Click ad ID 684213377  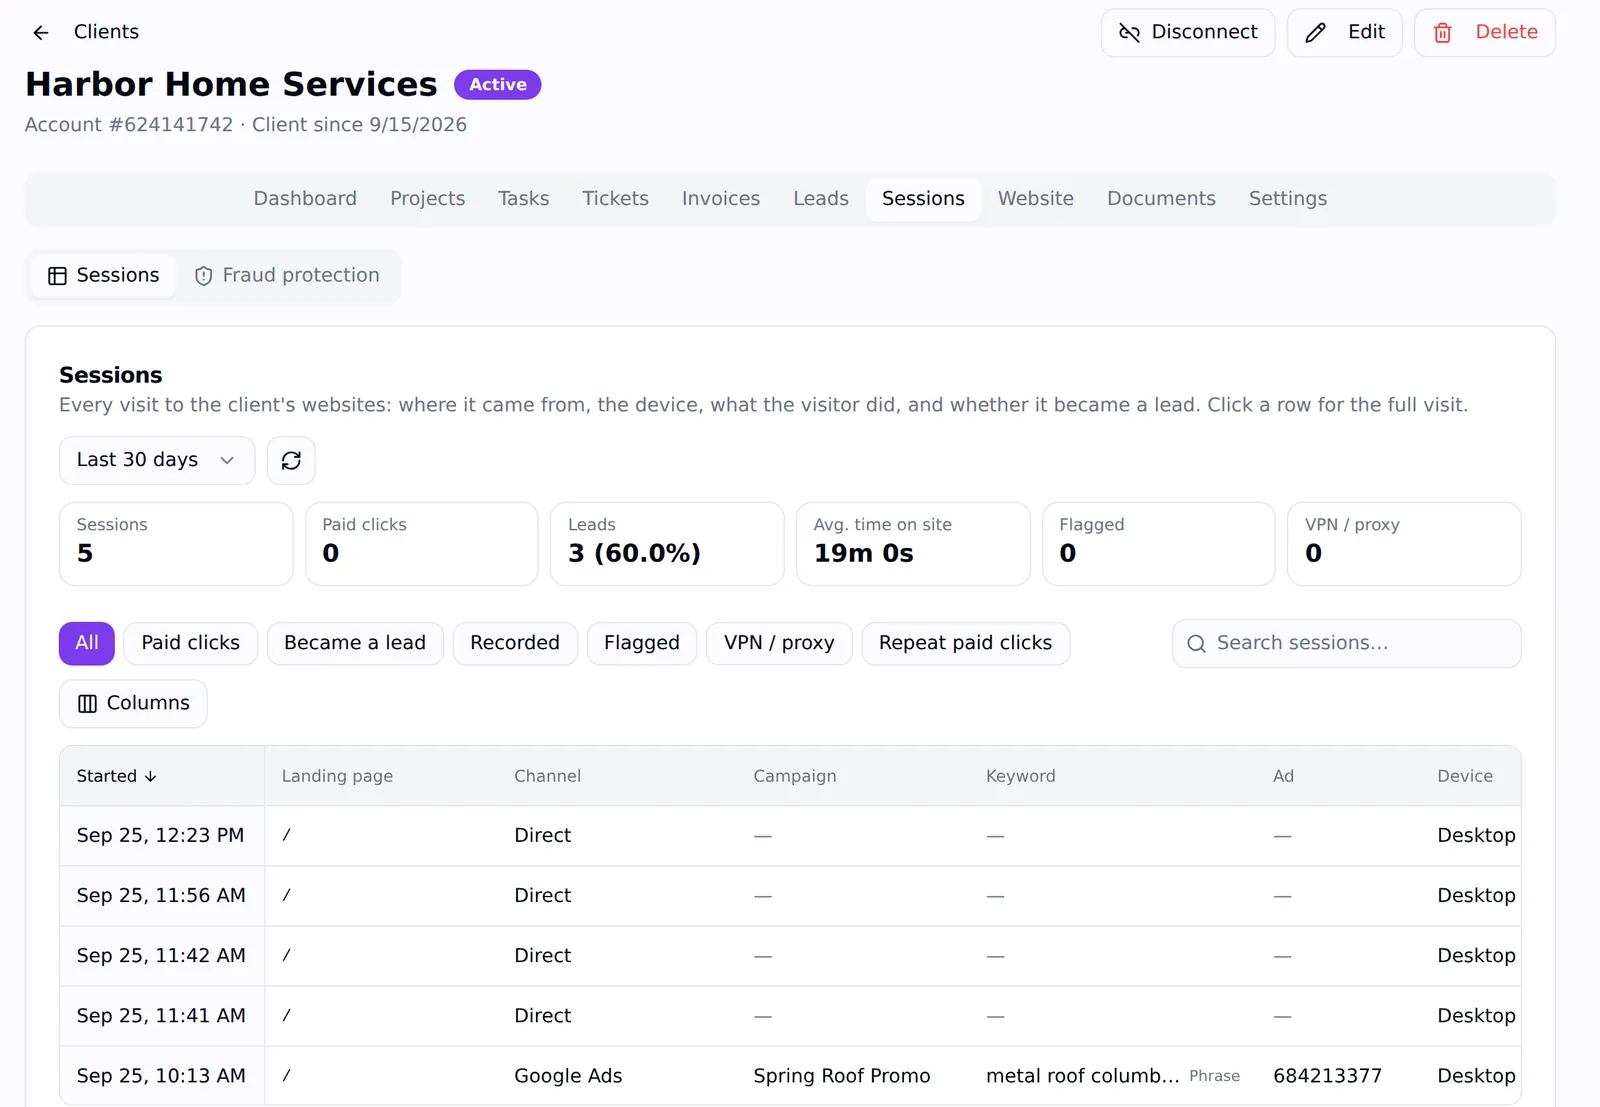pos(1327,1076)
